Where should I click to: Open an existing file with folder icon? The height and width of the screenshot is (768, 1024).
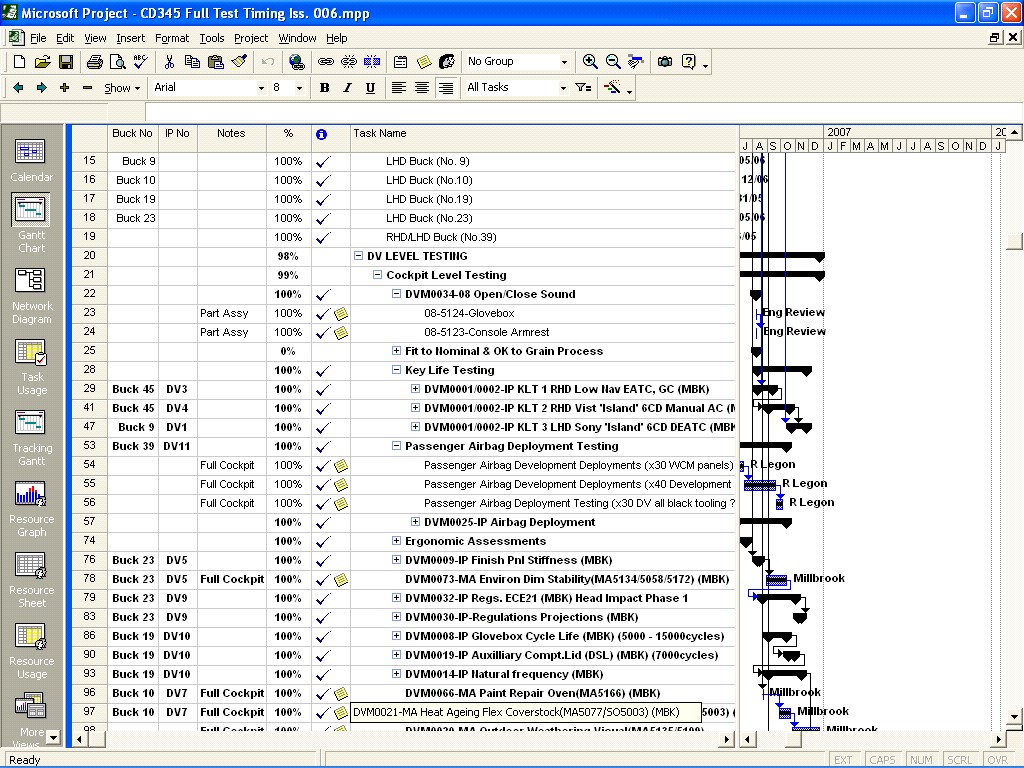click(x=42, y=61)
